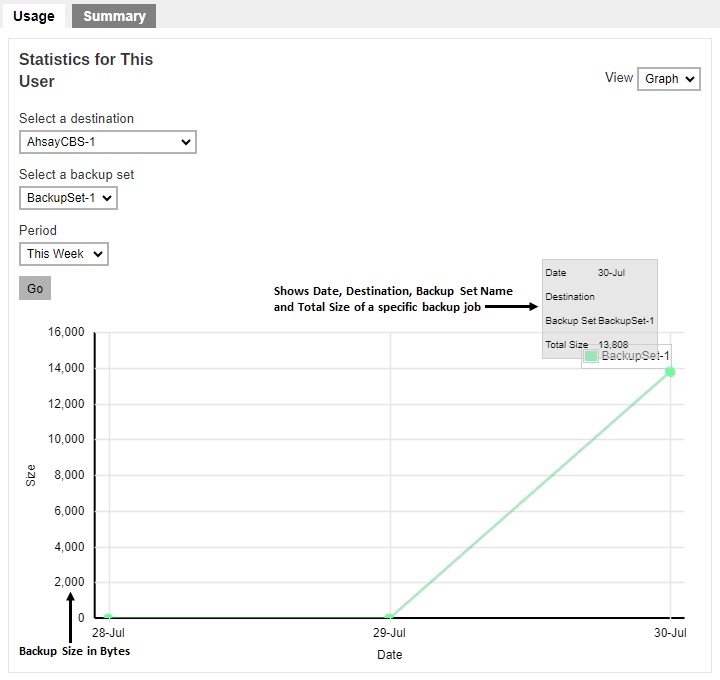The image size is (720, 680).
Task: Open the Summary tab
Action: tap(114, 16)
